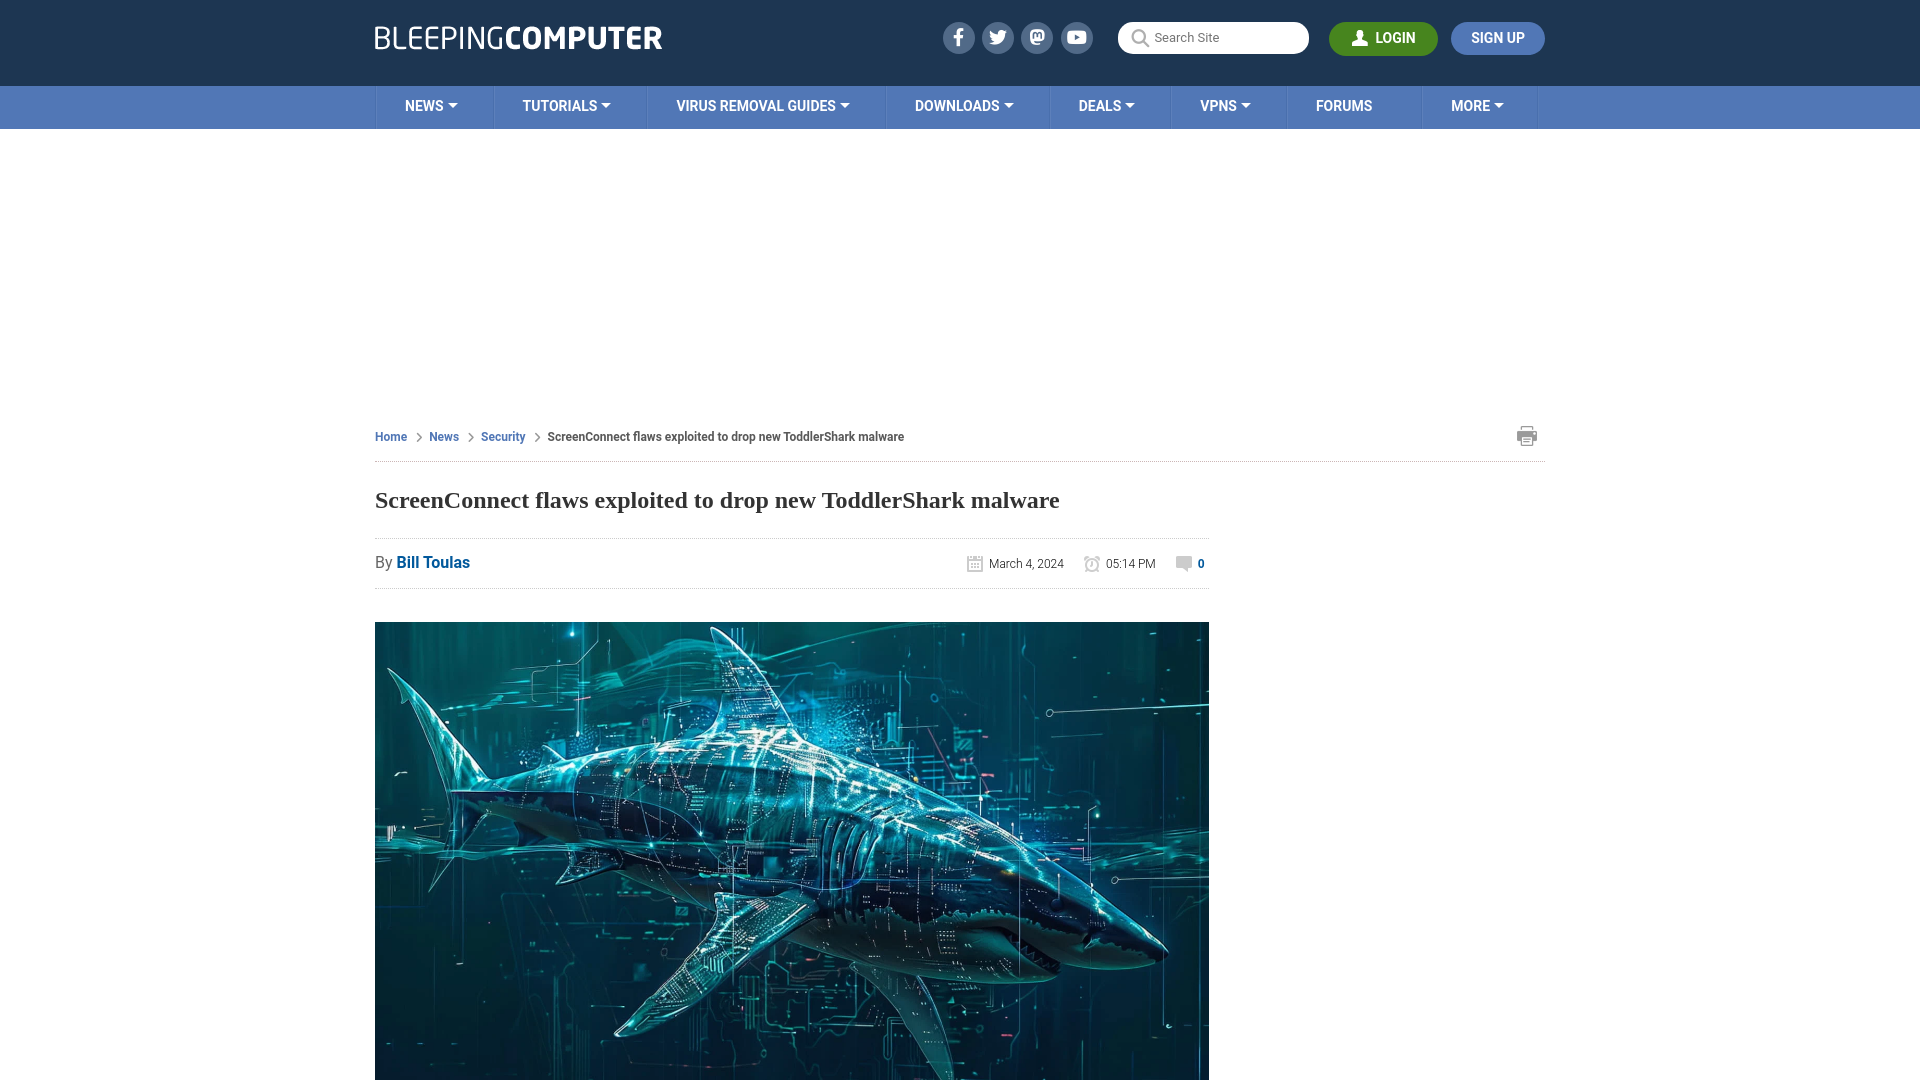Click the Mastodon social icon
Image resolution: width=1920 pixels, height=1080 pixels.
tap(1036, 37)
